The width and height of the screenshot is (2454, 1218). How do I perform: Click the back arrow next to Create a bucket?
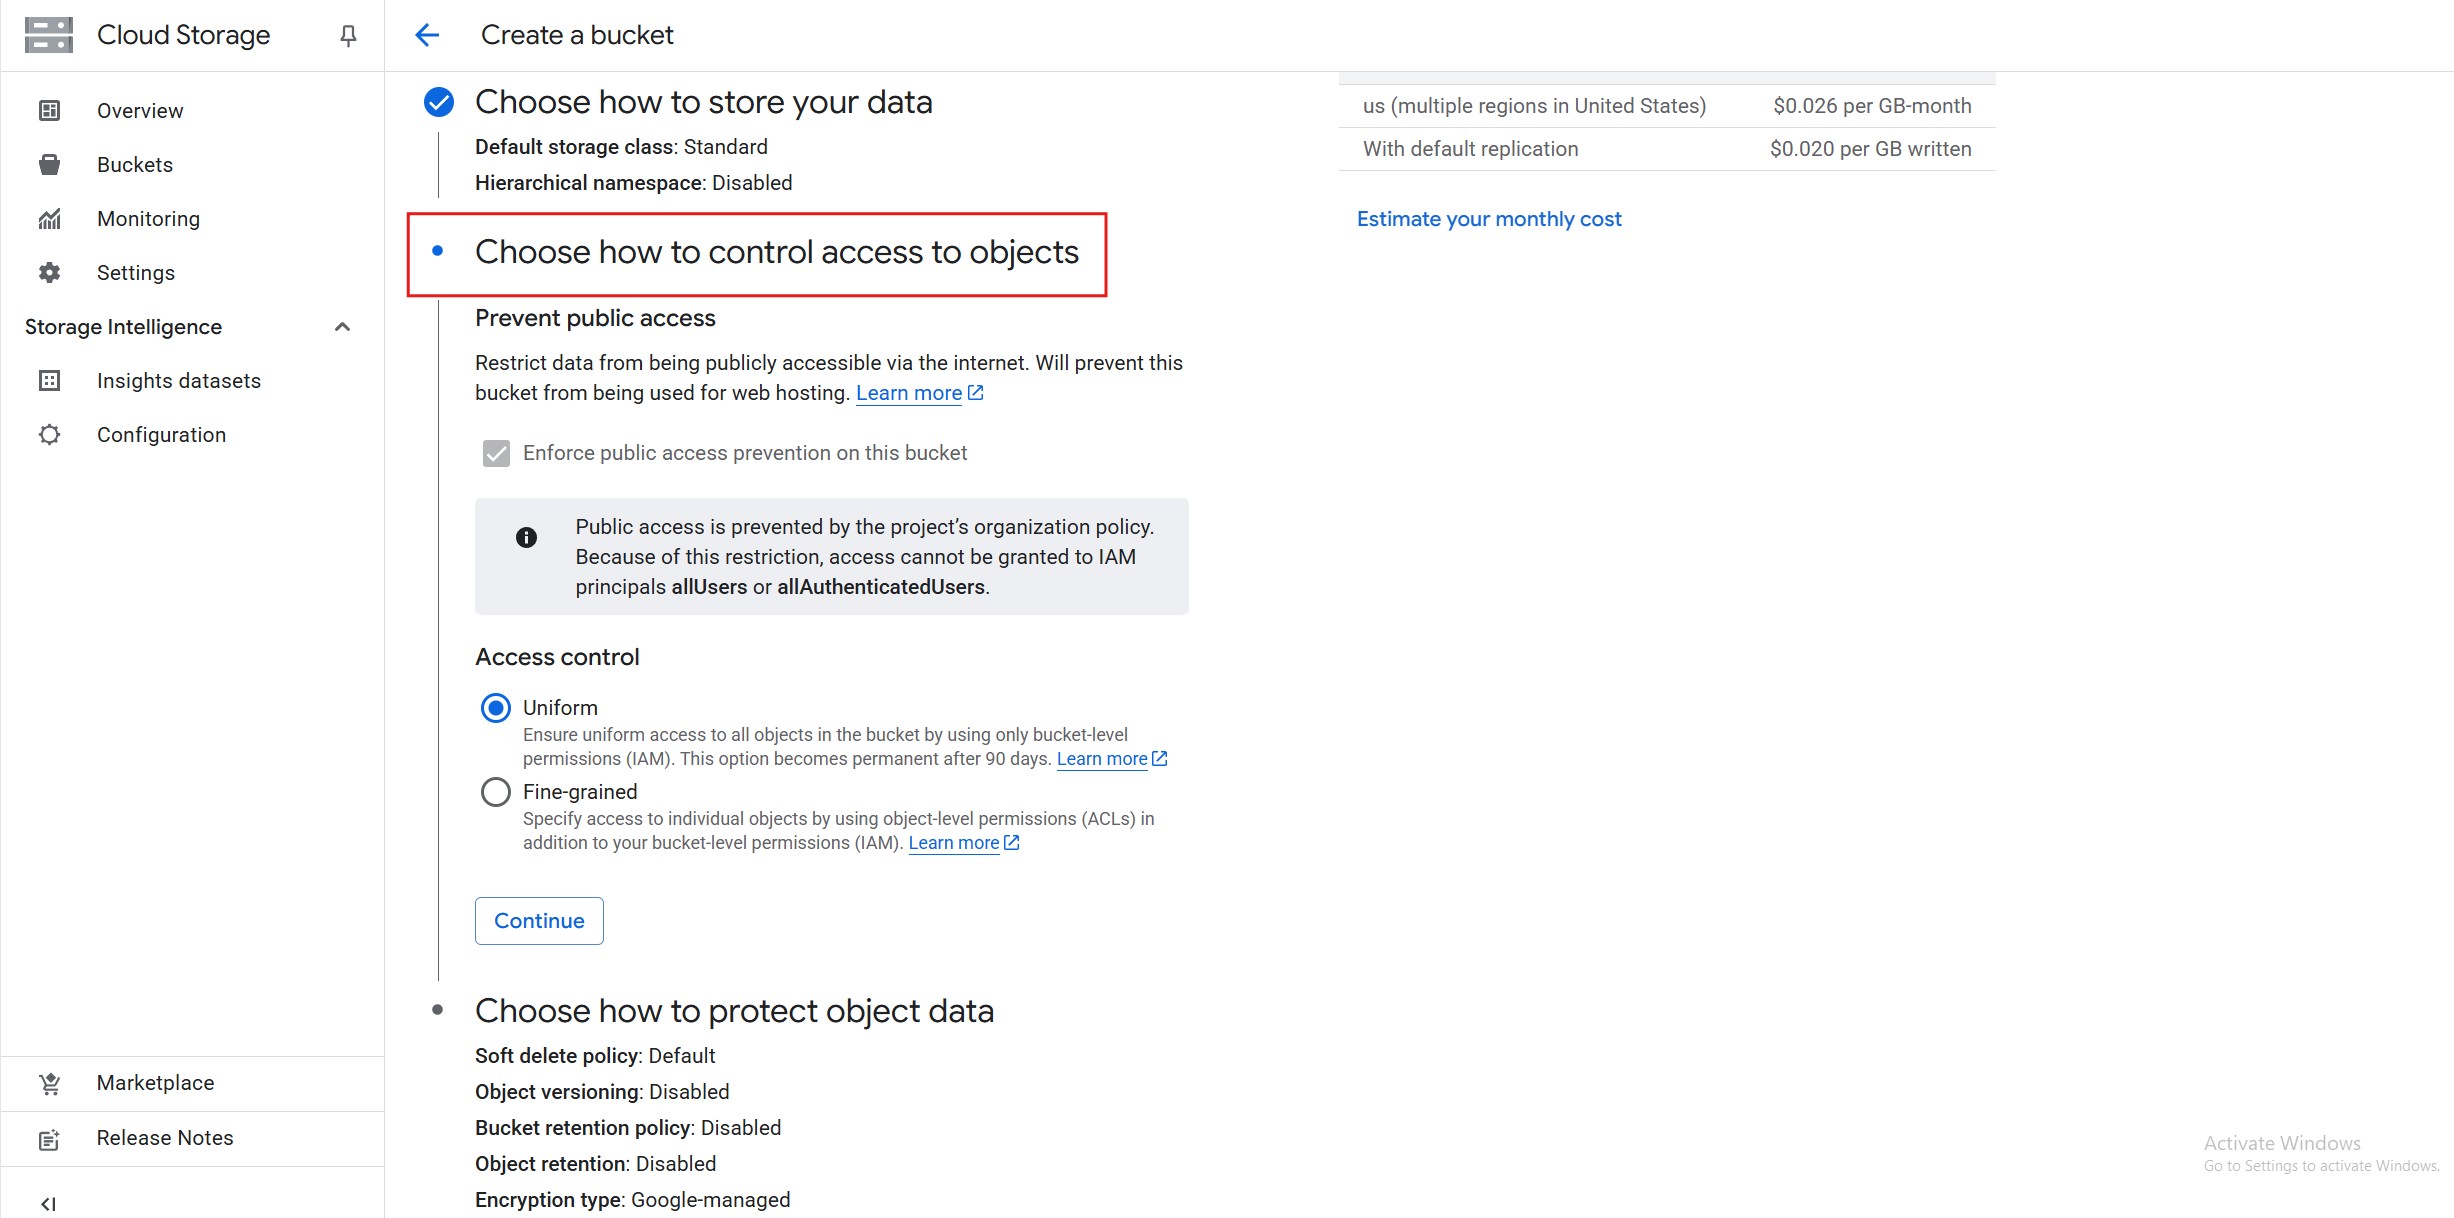(427, 36)
